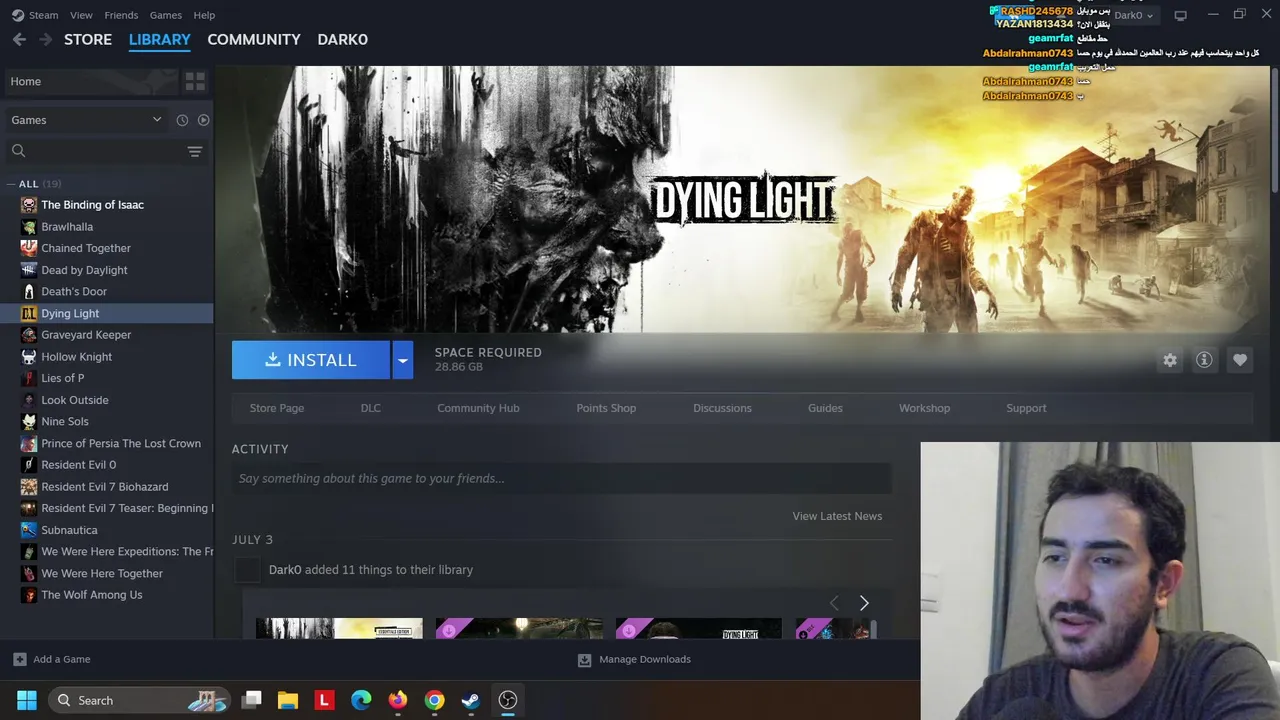1280x720 pixels.
Task: Click The Wolf Among Us icon
Action: [29, 595]
